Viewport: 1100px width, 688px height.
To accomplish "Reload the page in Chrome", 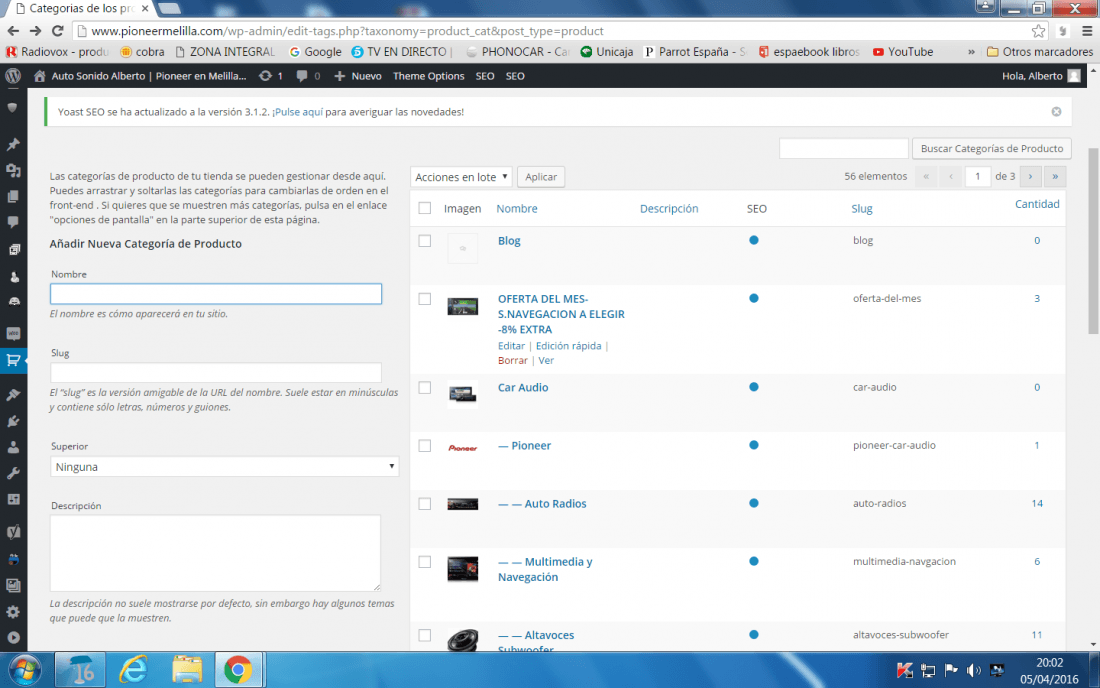I will [58, 31].
